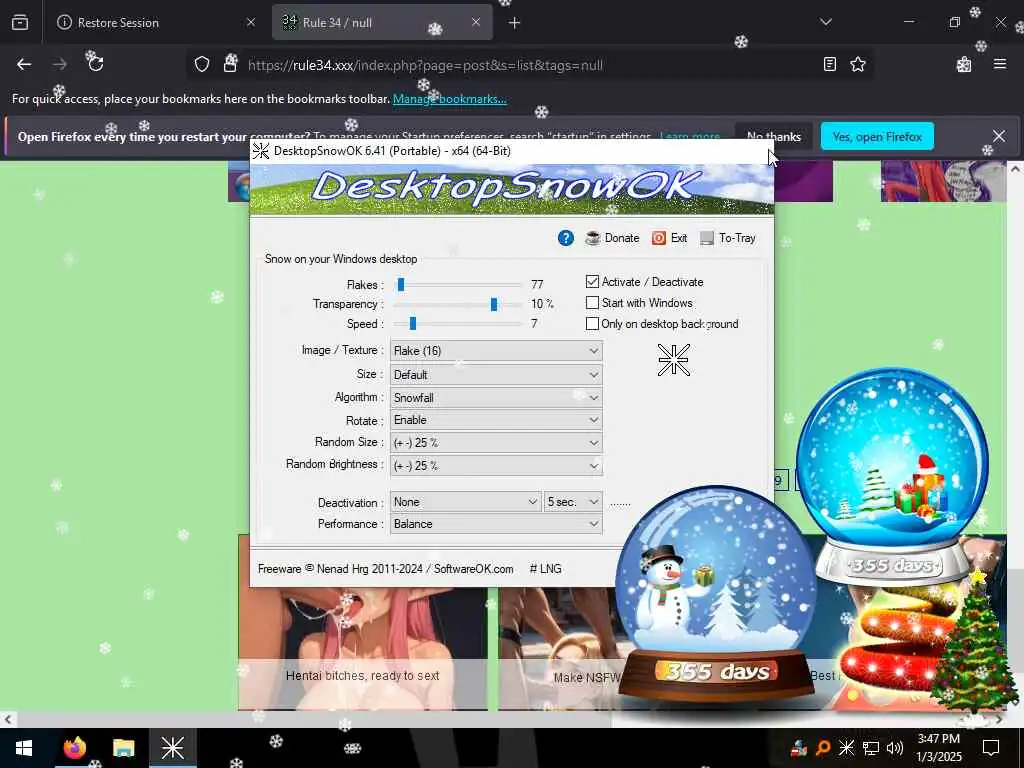Open File Explorer from the taskbar

pos(123,748)
